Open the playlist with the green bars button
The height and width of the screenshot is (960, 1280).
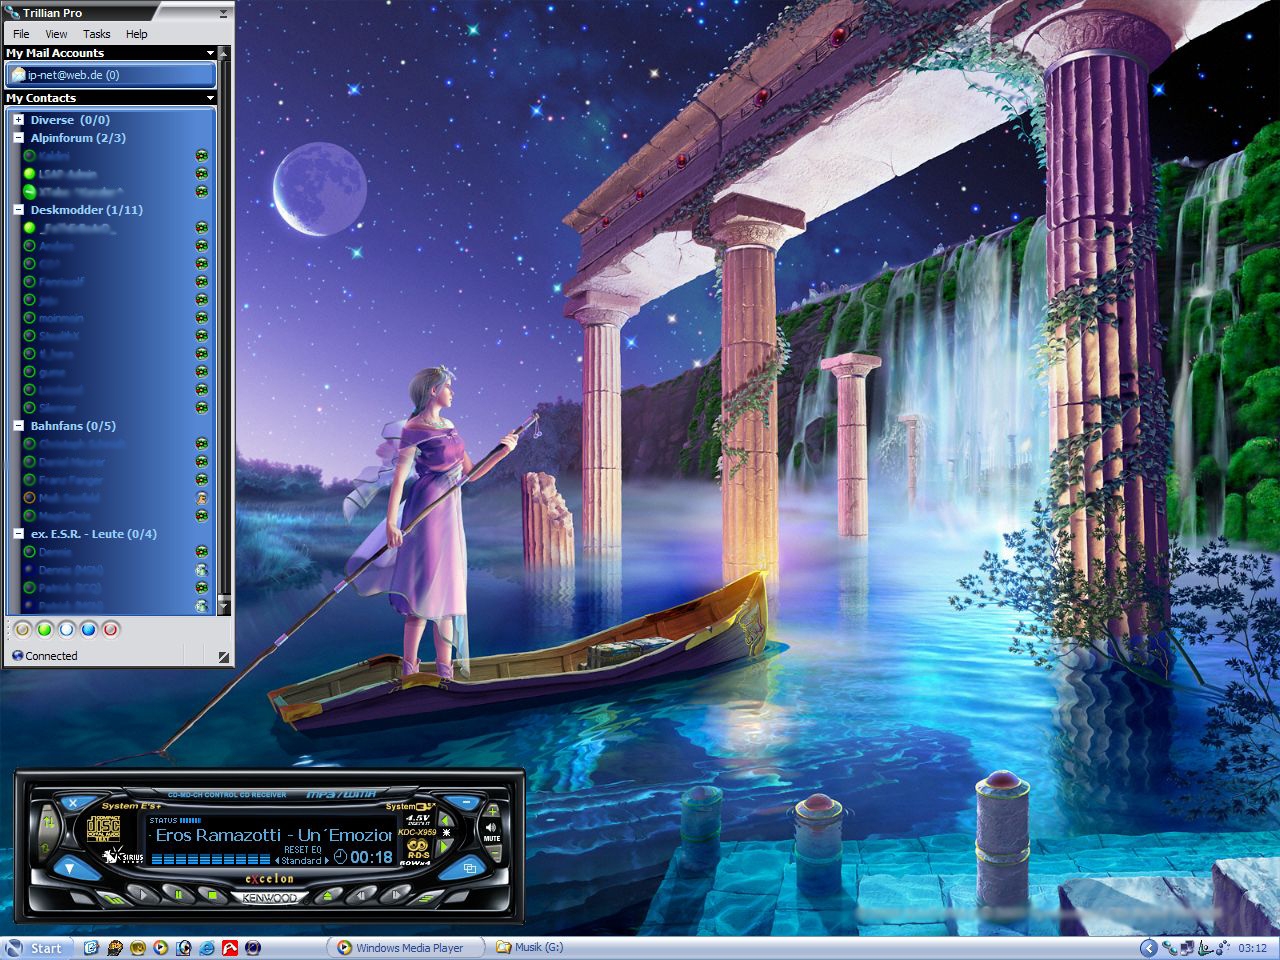pyautogui.click(x=114, y=900)
